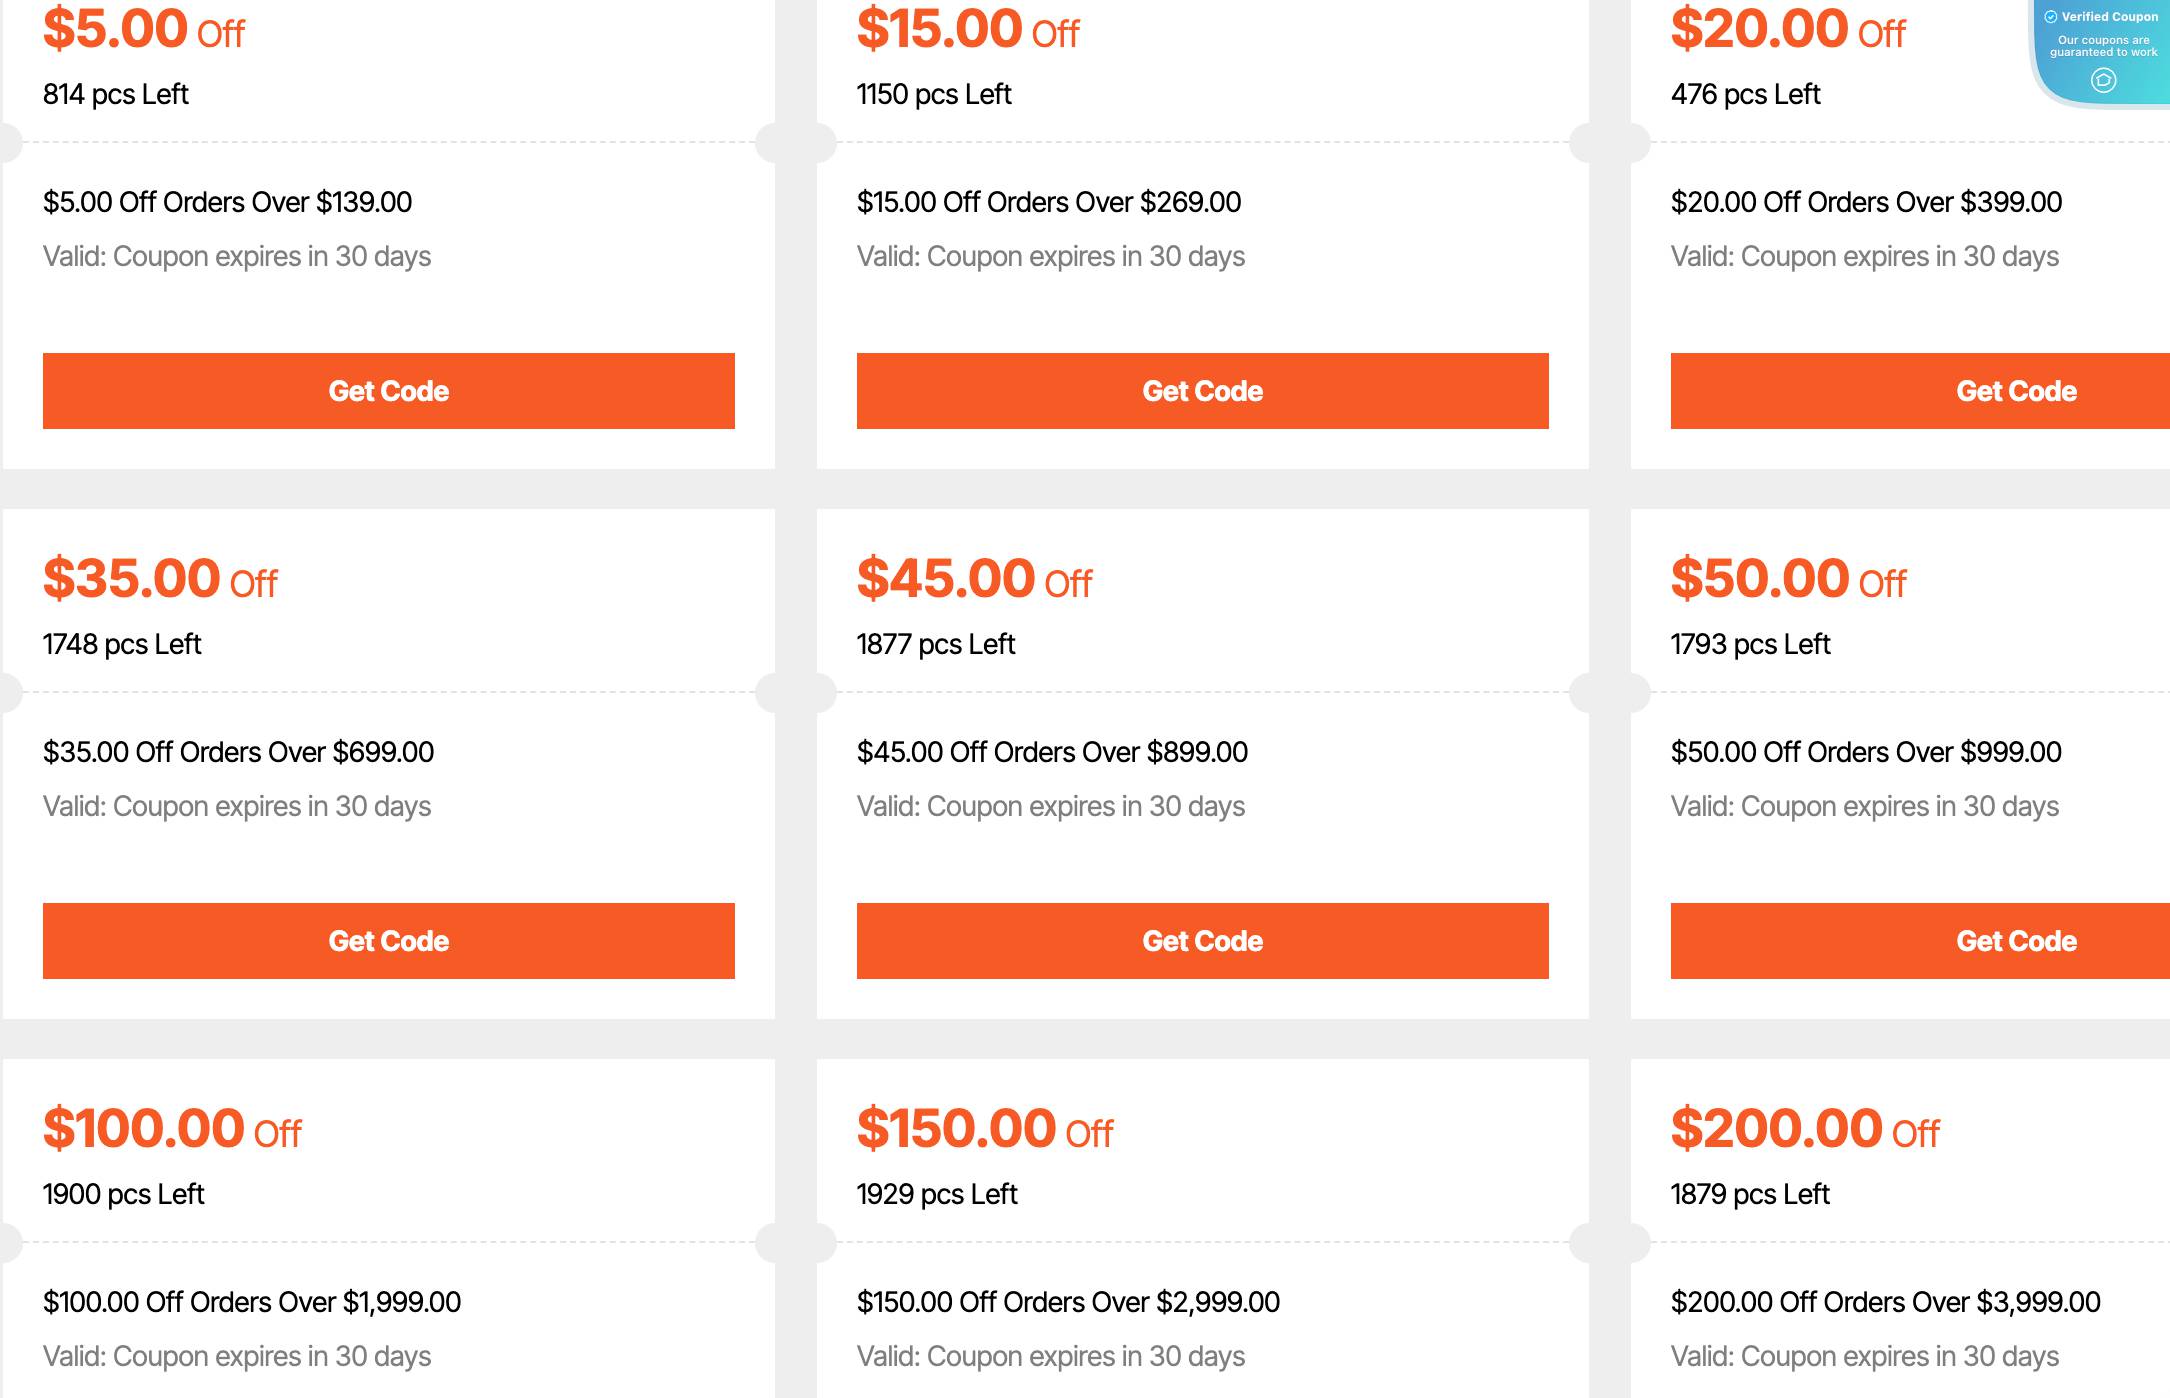Viewport: 2170px width, 1398px height.
Task: Select the $35.00 Off coupon heading
Action: click(x=160, y=578)
